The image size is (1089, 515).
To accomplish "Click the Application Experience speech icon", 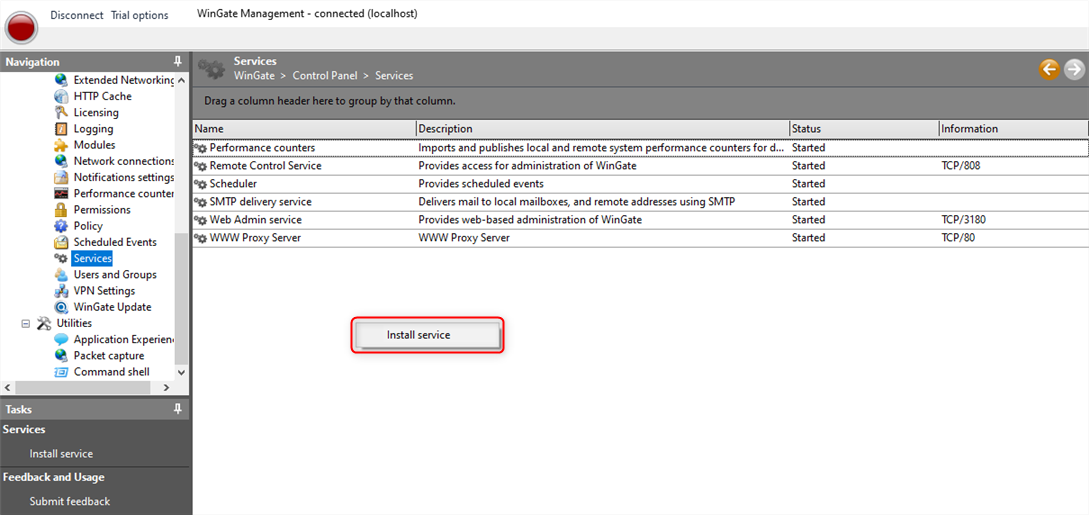I will pos(61,339).
